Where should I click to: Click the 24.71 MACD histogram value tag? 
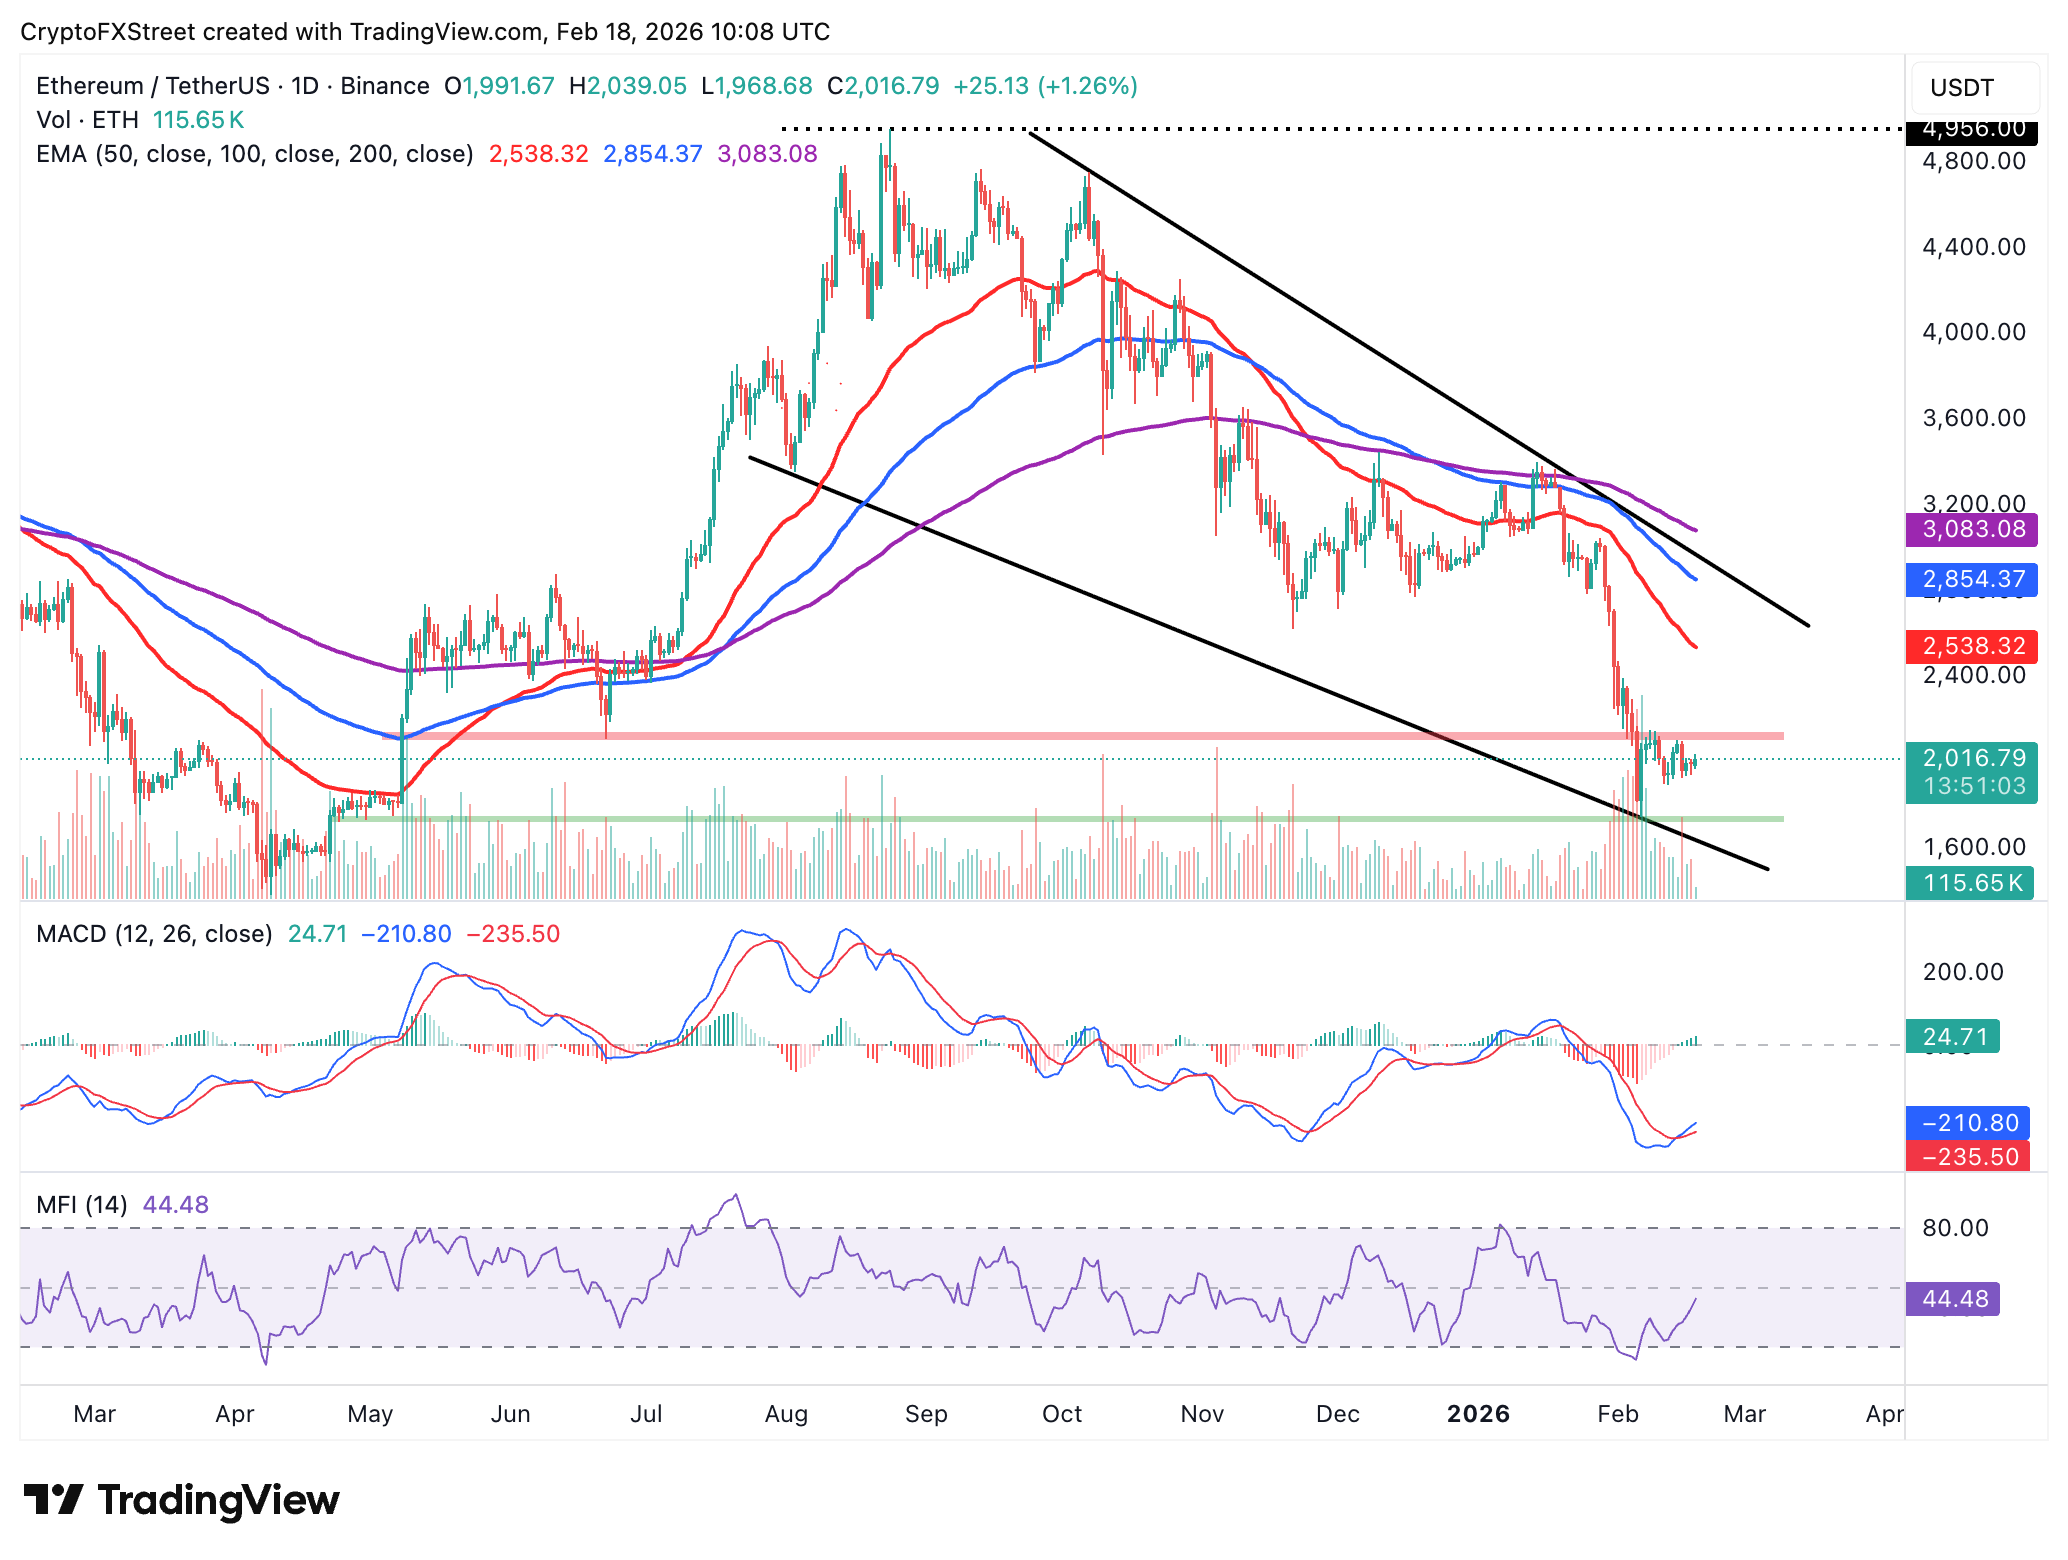1952,1036
